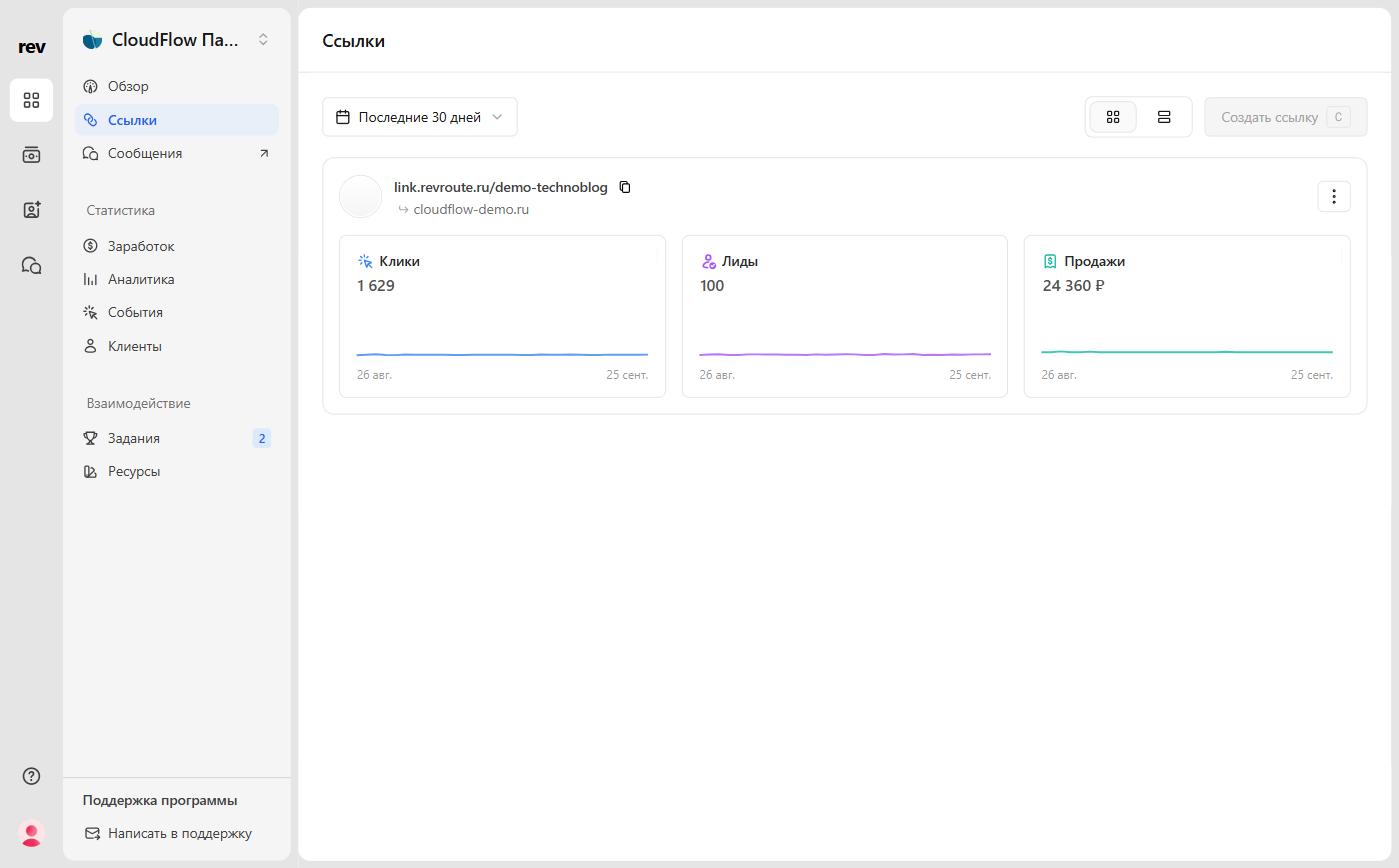Screen dimensions: 1399x868
Task: Click the Ссылки page heading
Action: coord(353,41)
